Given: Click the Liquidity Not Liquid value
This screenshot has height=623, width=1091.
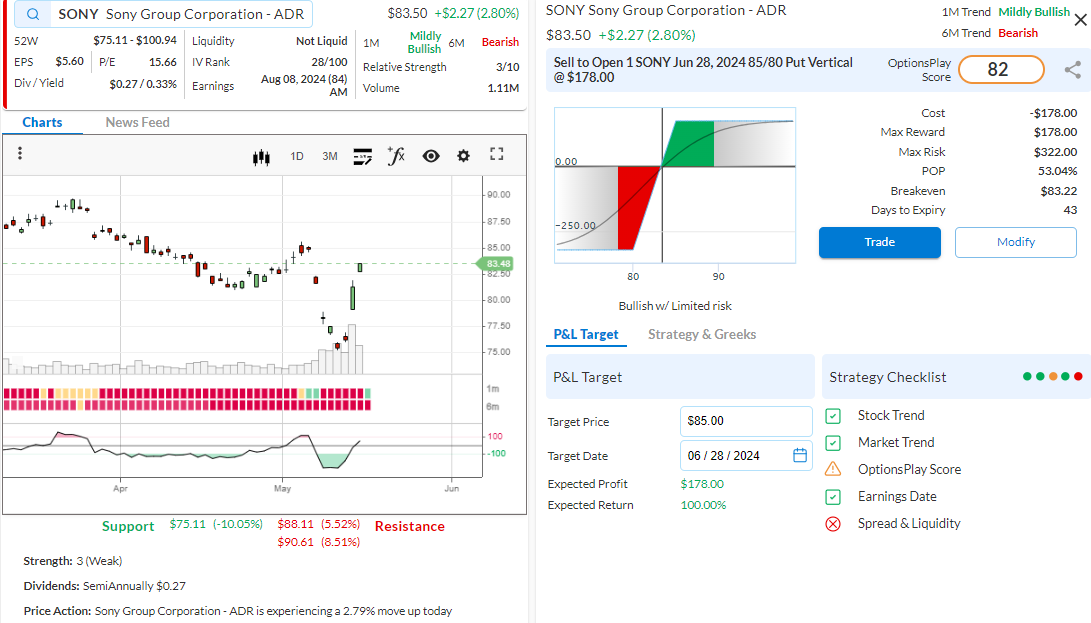Looking at the screenshot, I should point(321,41).
